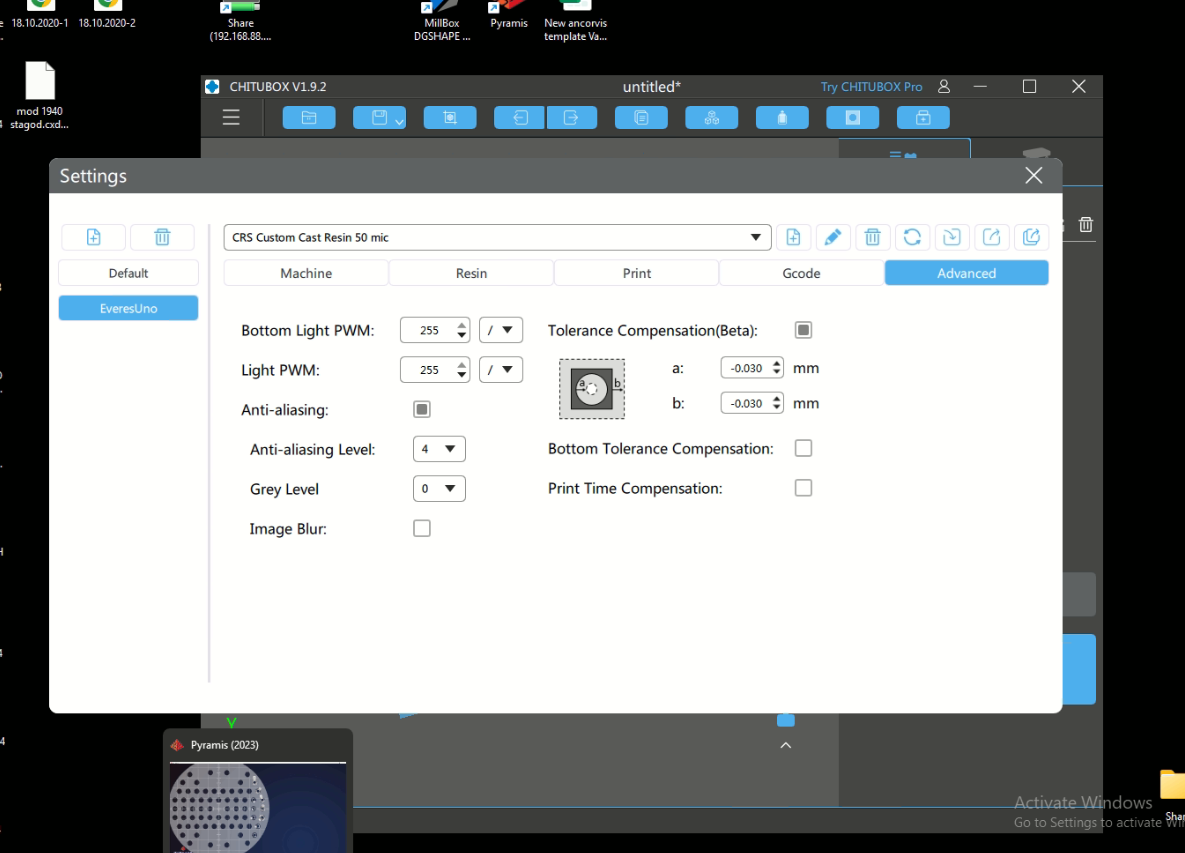Click the user account icon
This screenshot has height=853, width=1185.
click(x=944, y=87)
